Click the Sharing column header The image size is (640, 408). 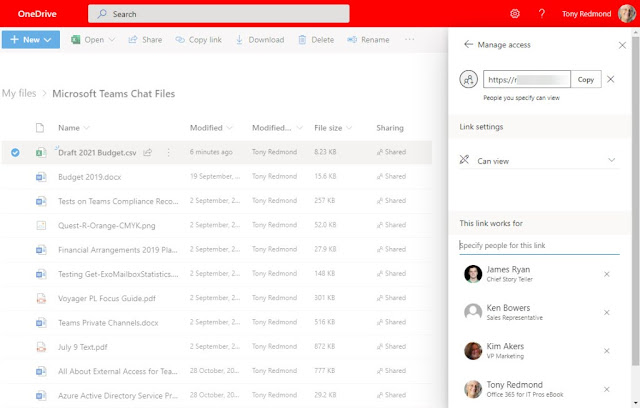390,128
